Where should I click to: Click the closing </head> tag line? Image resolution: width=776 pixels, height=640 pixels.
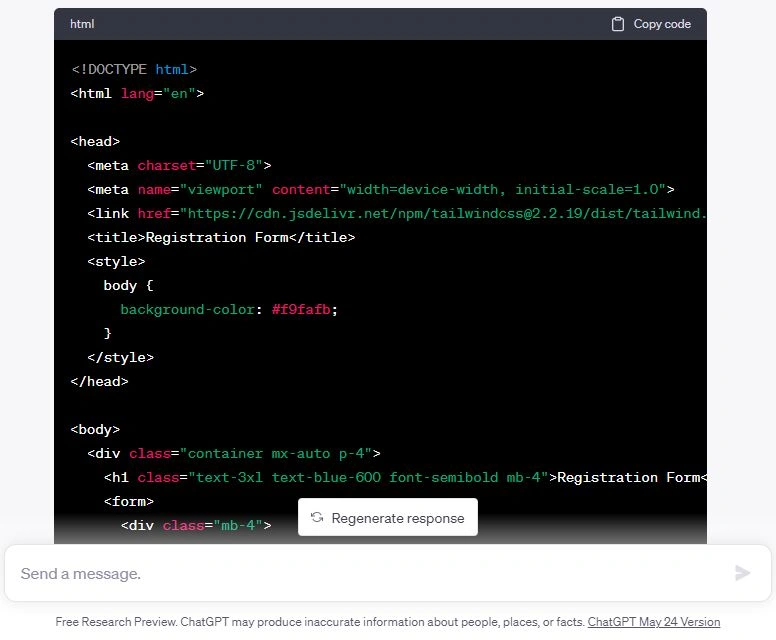pyautogui.click(x=99, y=382)
